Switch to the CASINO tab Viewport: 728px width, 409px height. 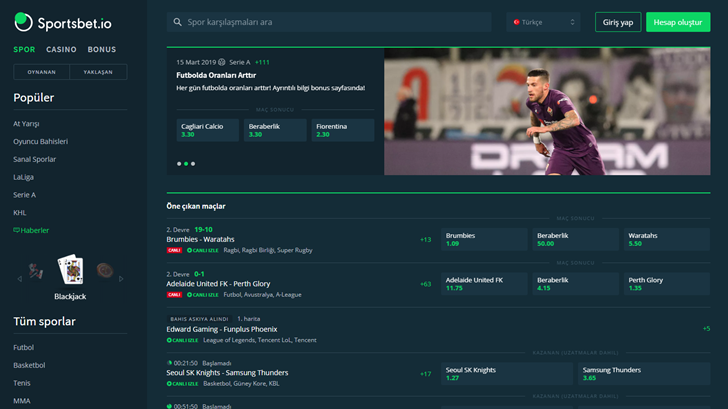pyautogui.click(x=61, y=49)
